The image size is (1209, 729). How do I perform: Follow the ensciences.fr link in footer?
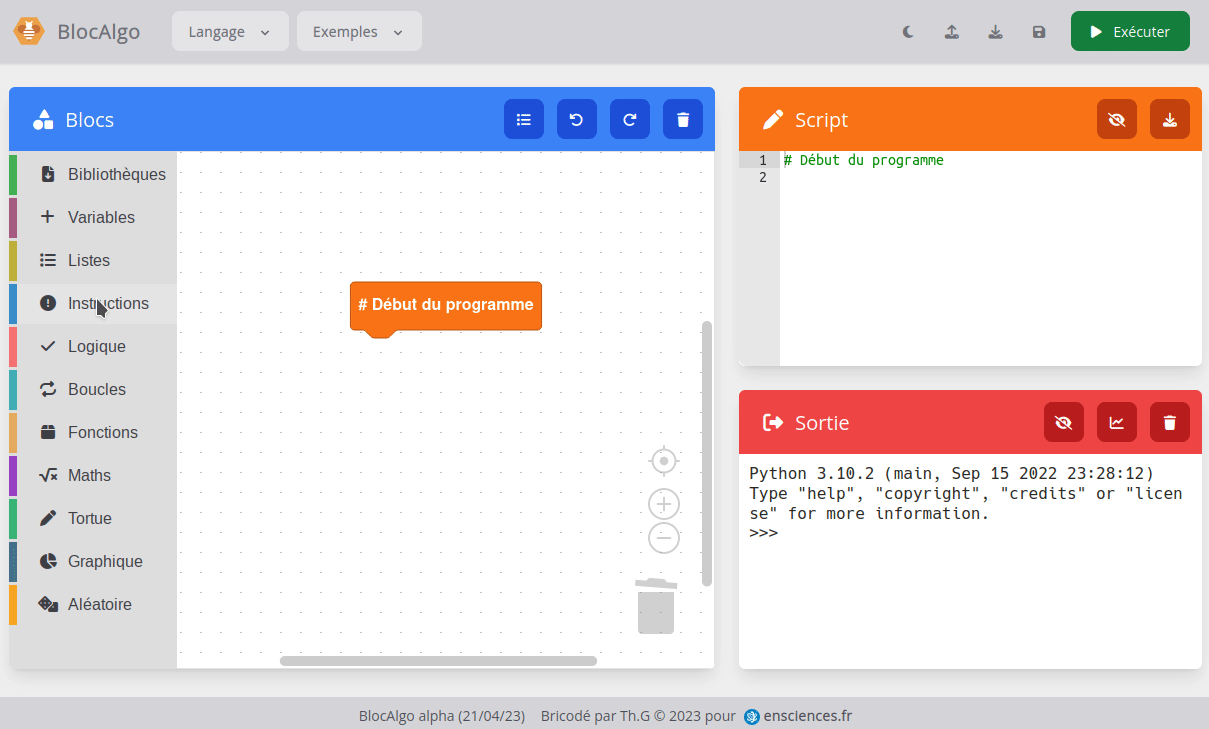point(806,716)
